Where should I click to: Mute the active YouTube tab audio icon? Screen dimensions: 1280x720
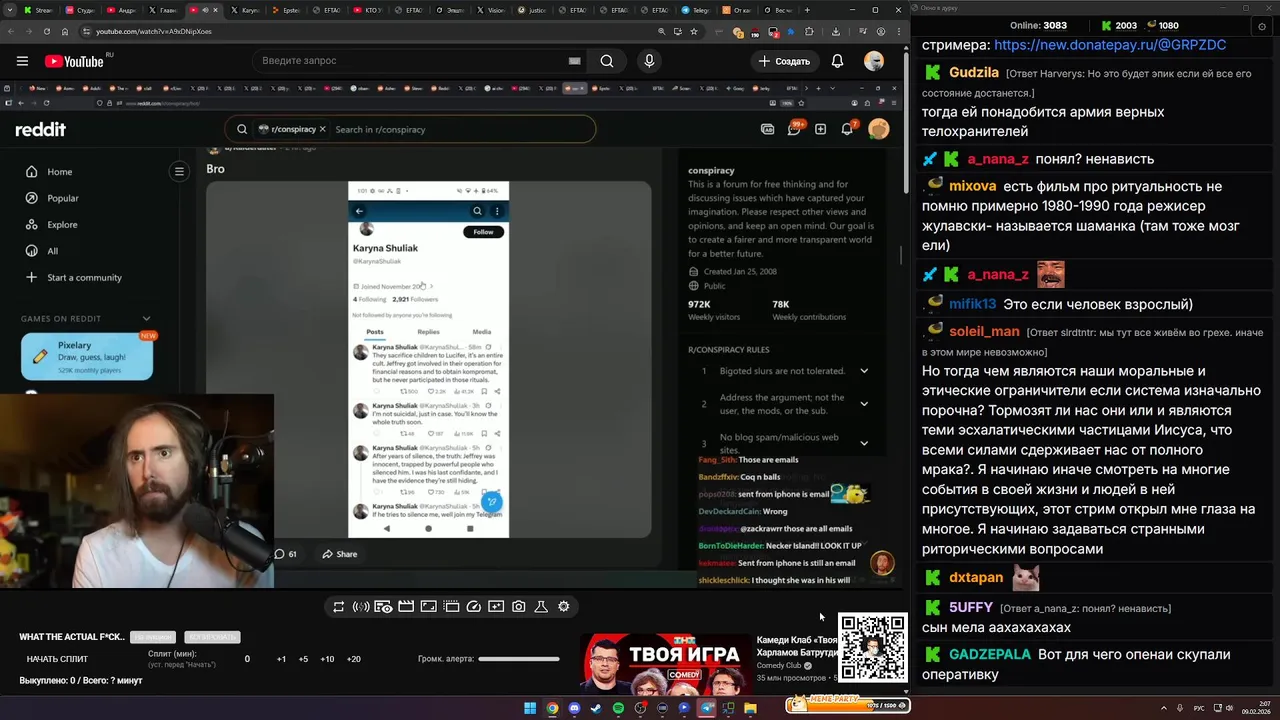pos(205,10)
